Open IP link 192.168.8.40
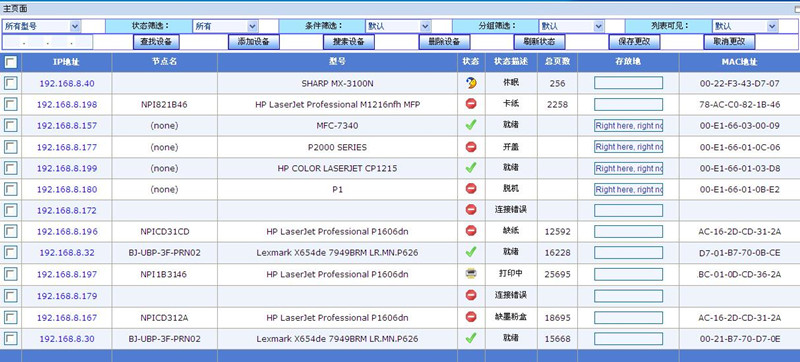 pos(67,84)
